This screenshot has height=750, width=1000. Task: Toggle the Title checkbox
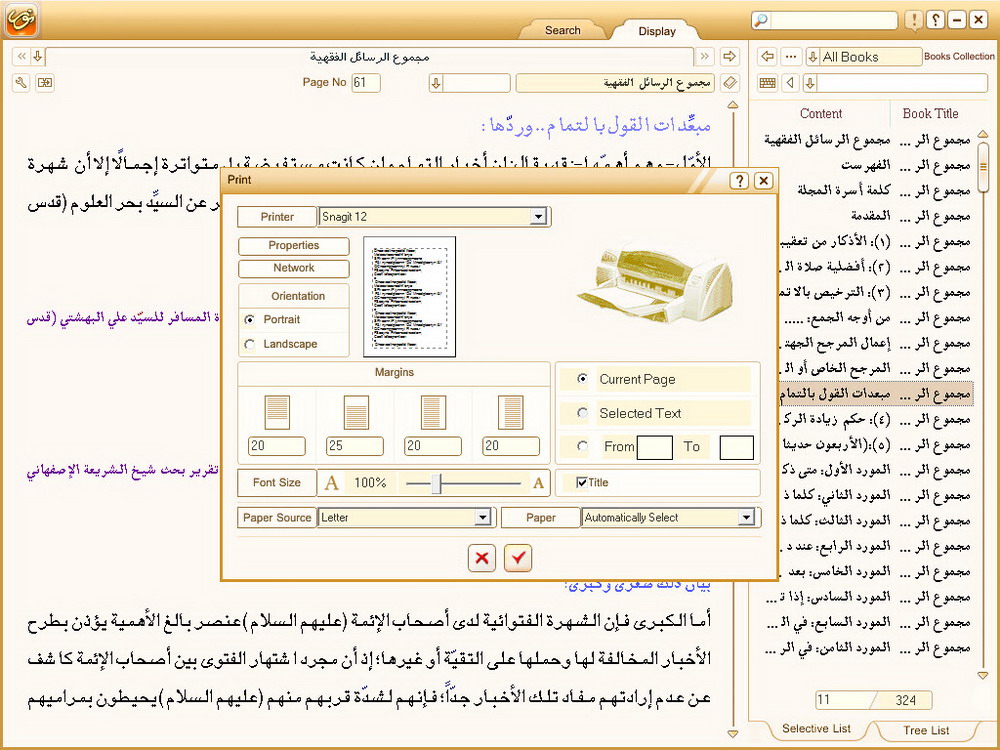pyautogui.click(x=582, y=483)
